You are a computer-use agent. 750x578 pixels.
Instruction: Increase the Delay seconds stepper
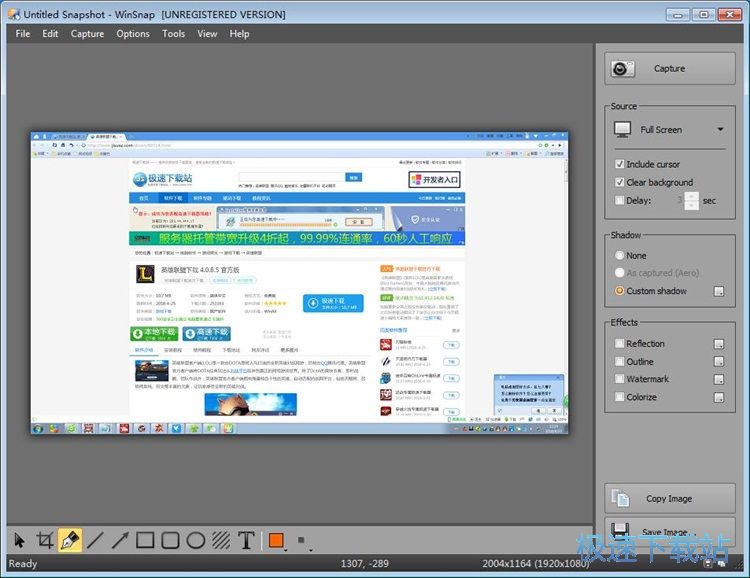[692, 196]
